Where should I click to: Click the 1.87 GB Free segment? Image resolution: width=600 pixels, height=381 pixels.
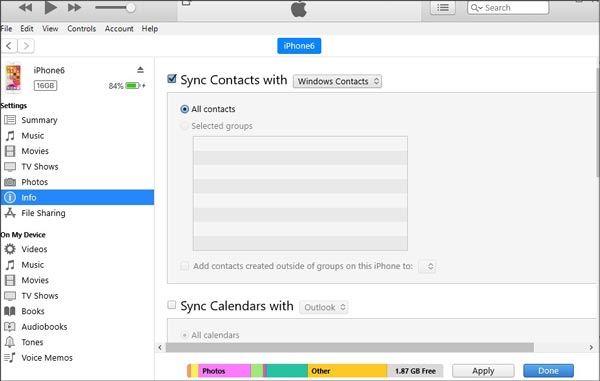[415, 371]
